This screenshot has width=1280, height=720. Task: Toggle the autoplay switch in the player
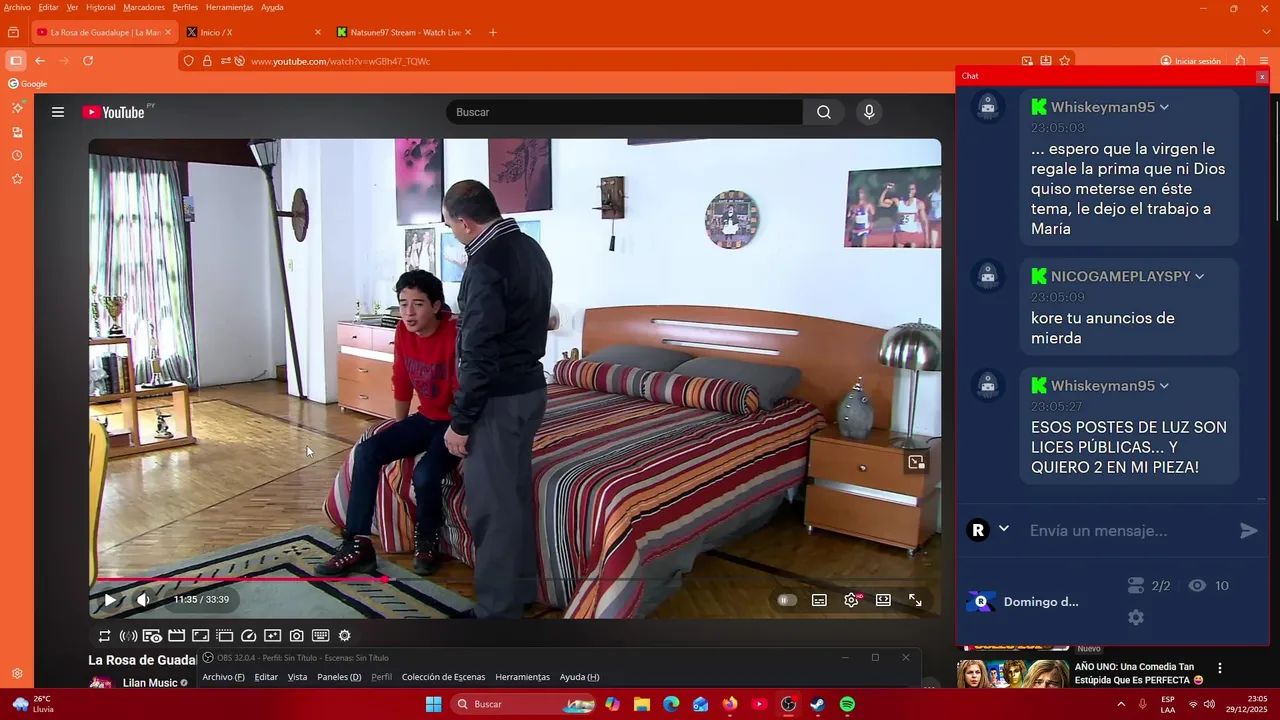(787, 600)
